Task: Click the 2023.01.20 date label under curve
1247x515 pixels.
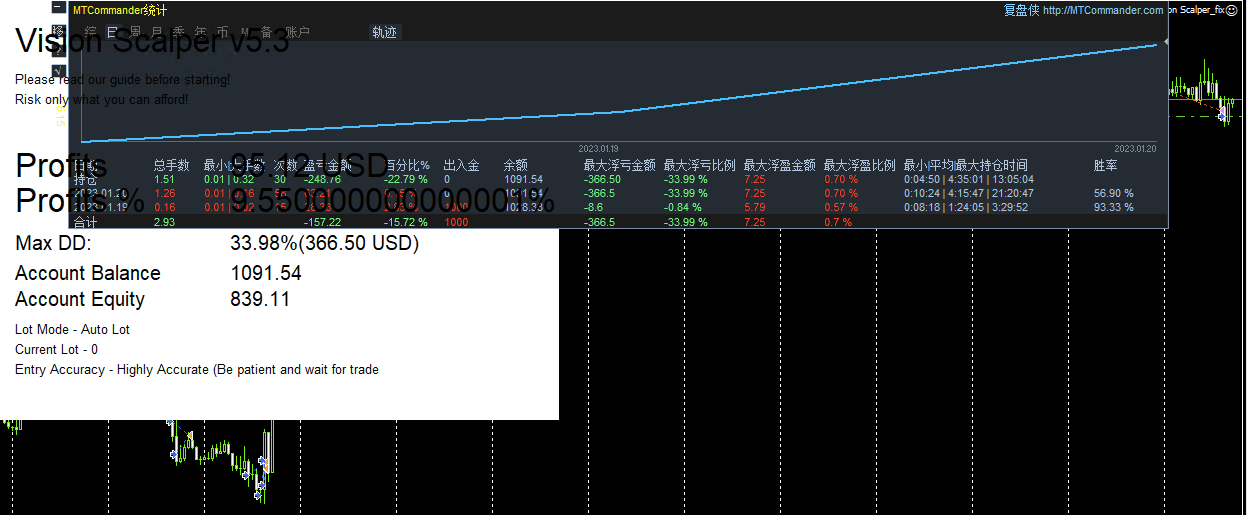Action: click(1135, 148)
